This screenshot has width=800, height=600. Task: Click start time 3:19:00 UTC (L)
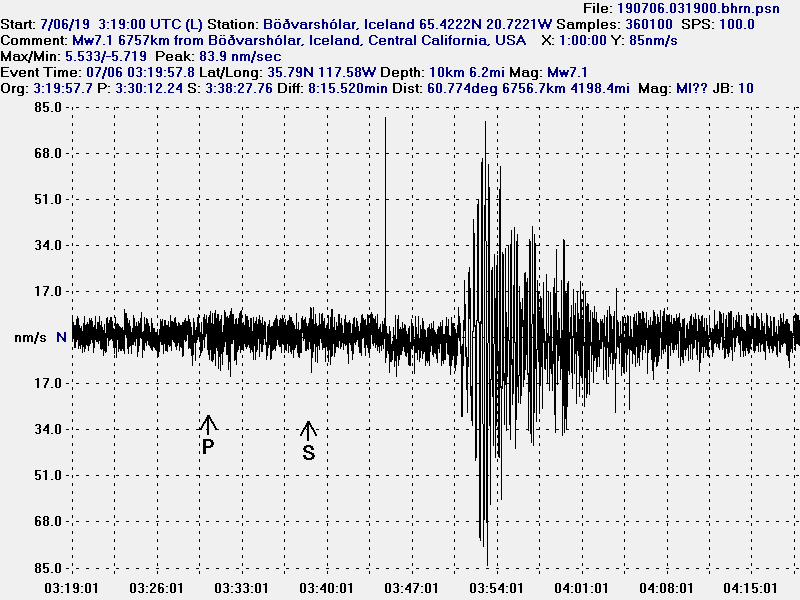point(151,24)
